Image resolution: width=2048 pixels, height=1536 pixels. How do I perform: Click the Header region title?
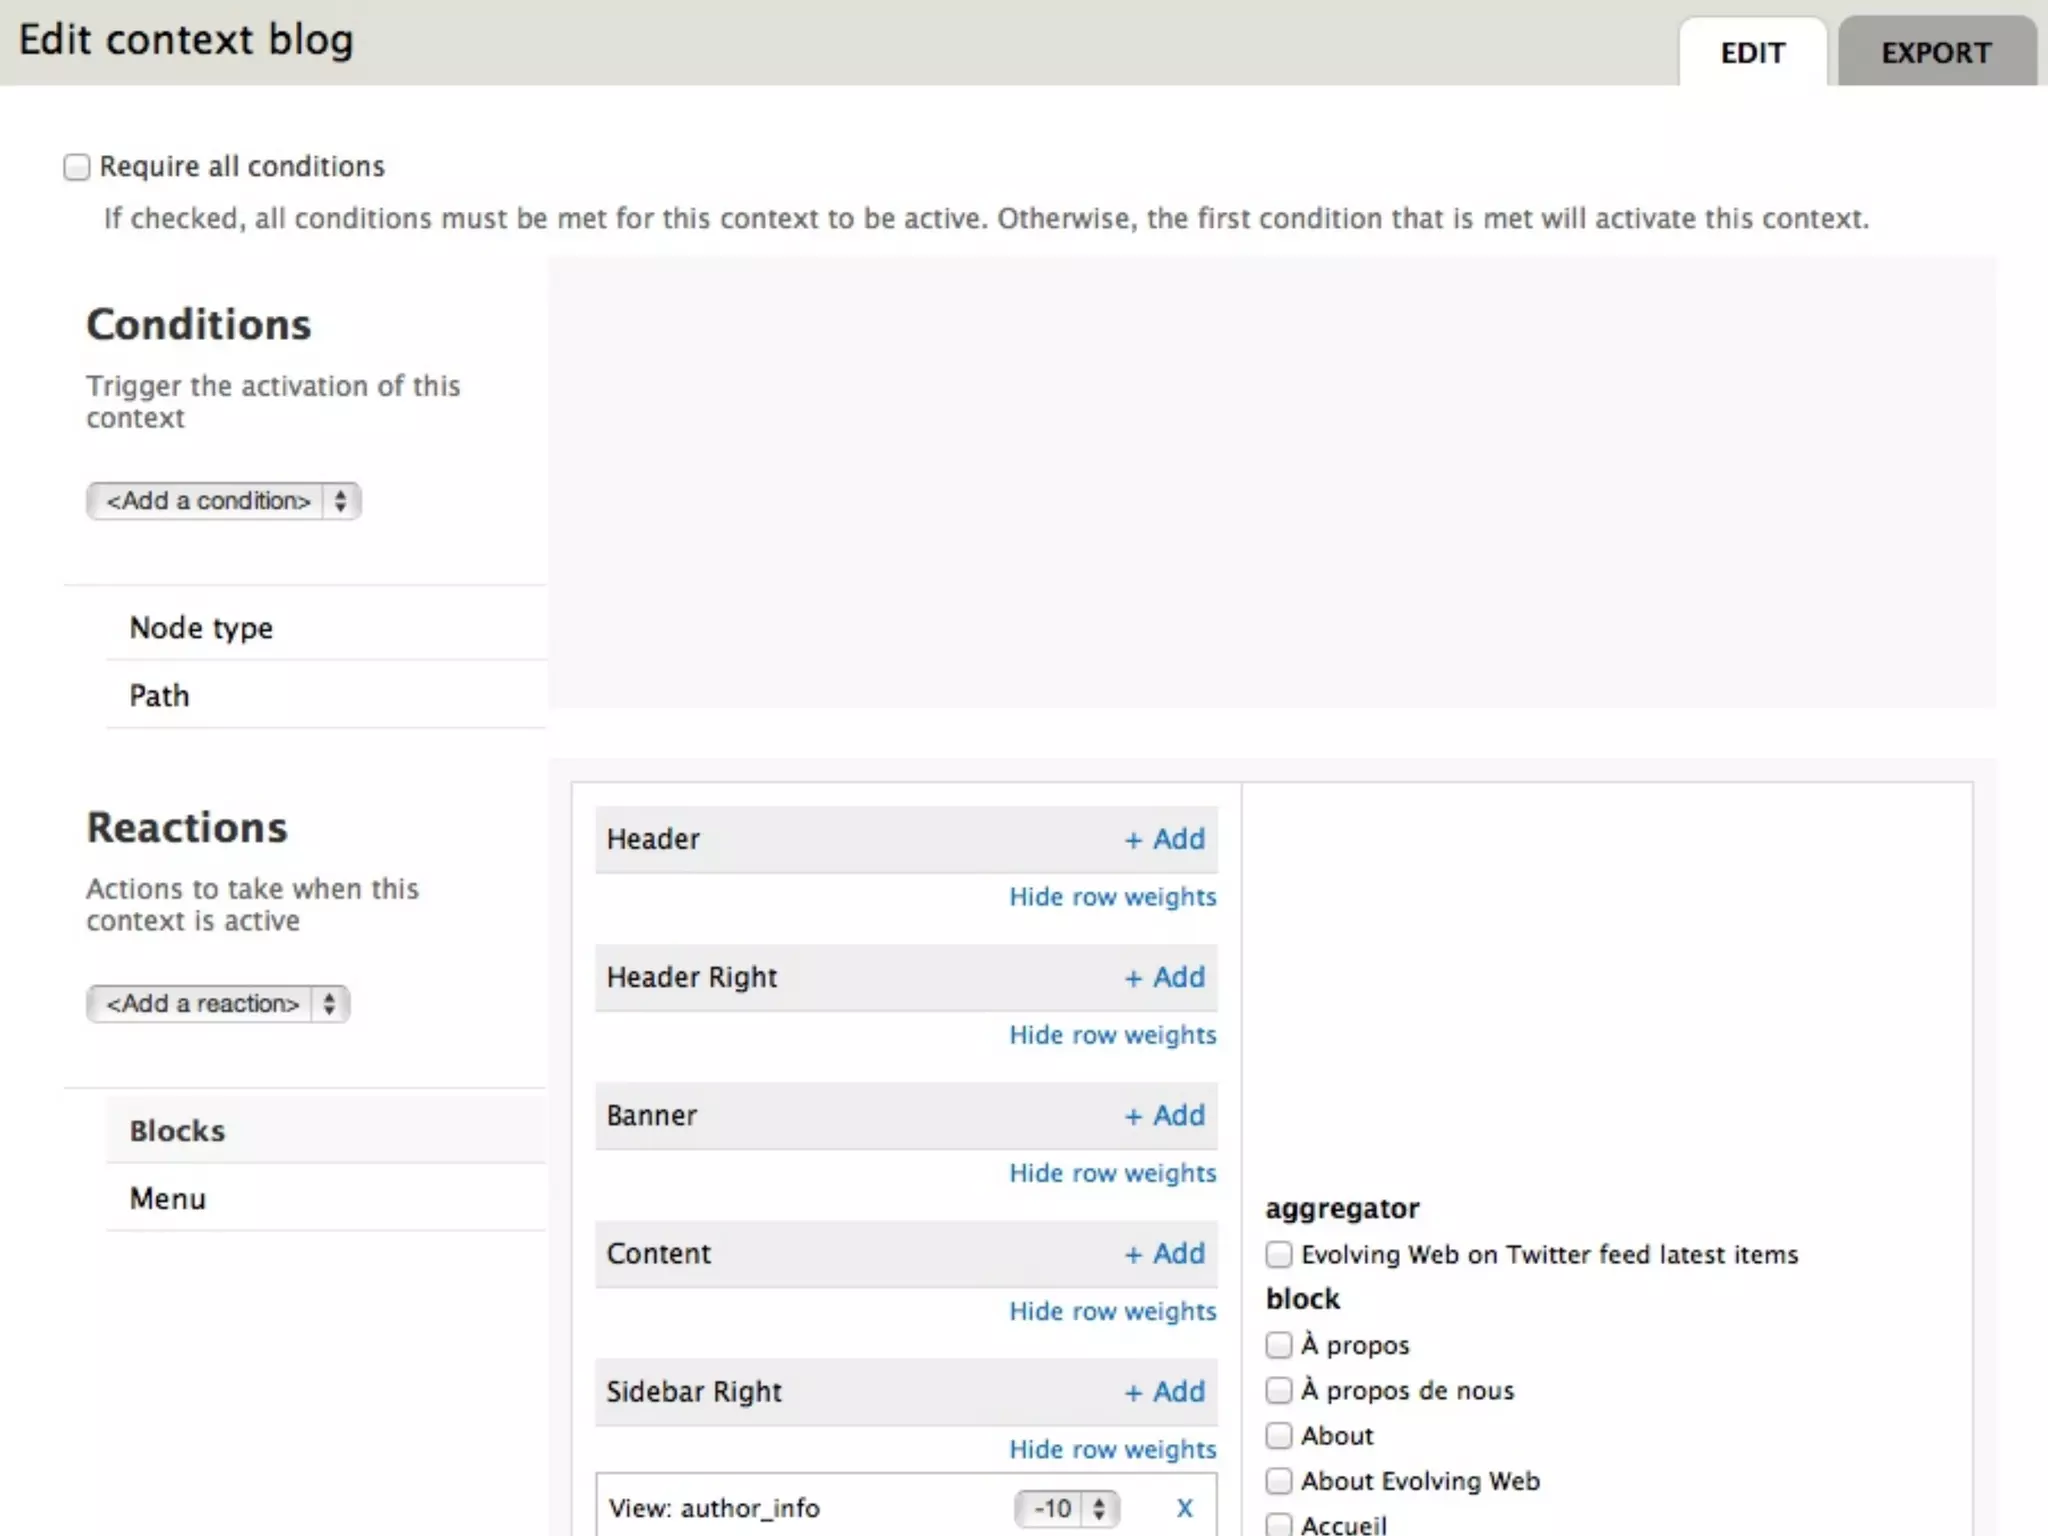pos(653,839)
